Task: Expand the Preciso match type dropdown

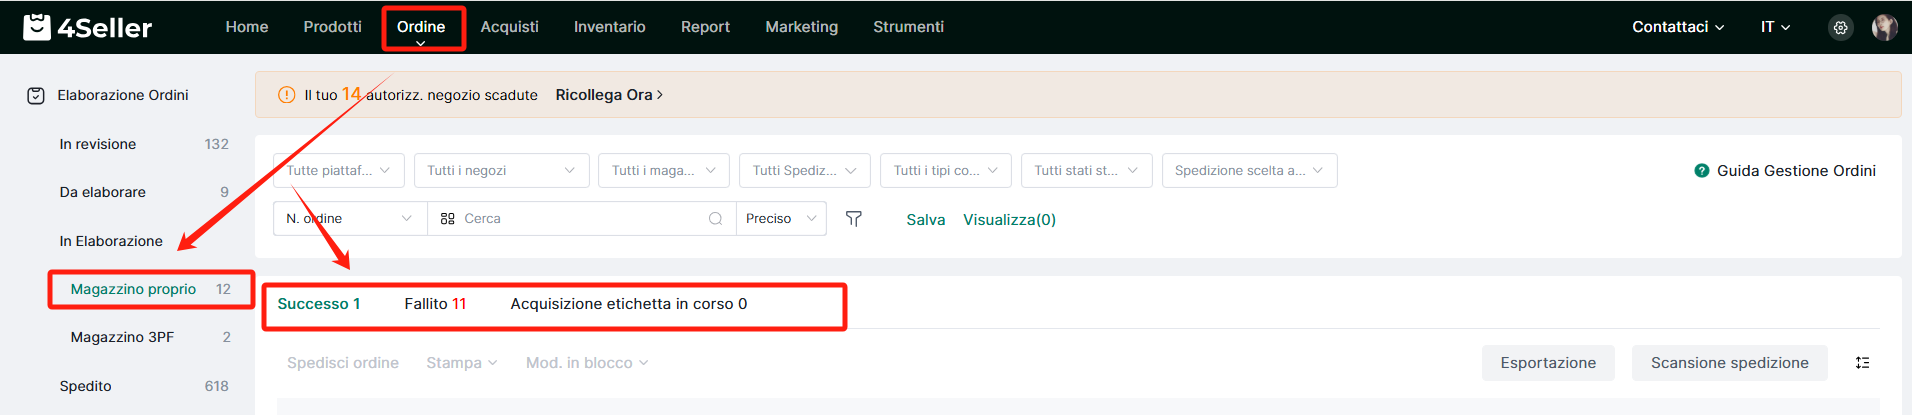Action: pos(781,219)
